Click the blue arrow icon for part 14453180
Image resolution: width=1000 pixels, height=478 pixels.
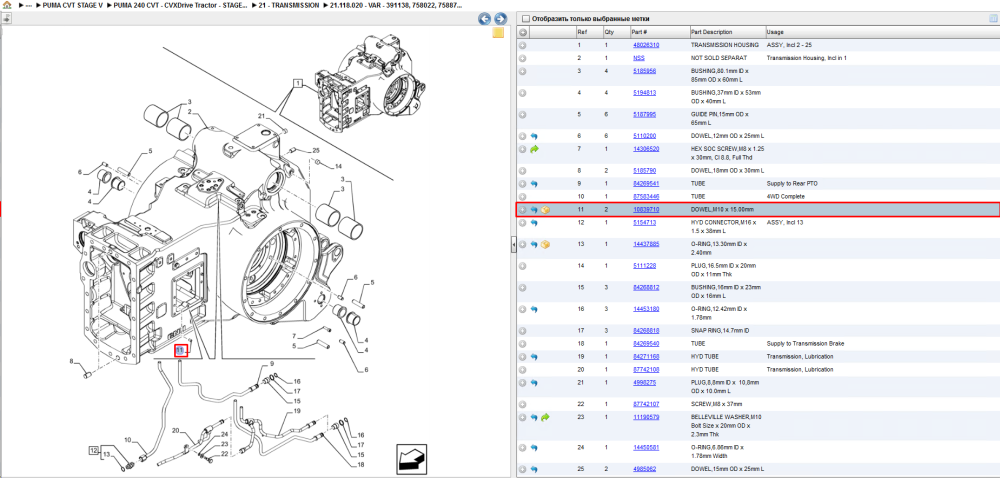click(534, 309)
